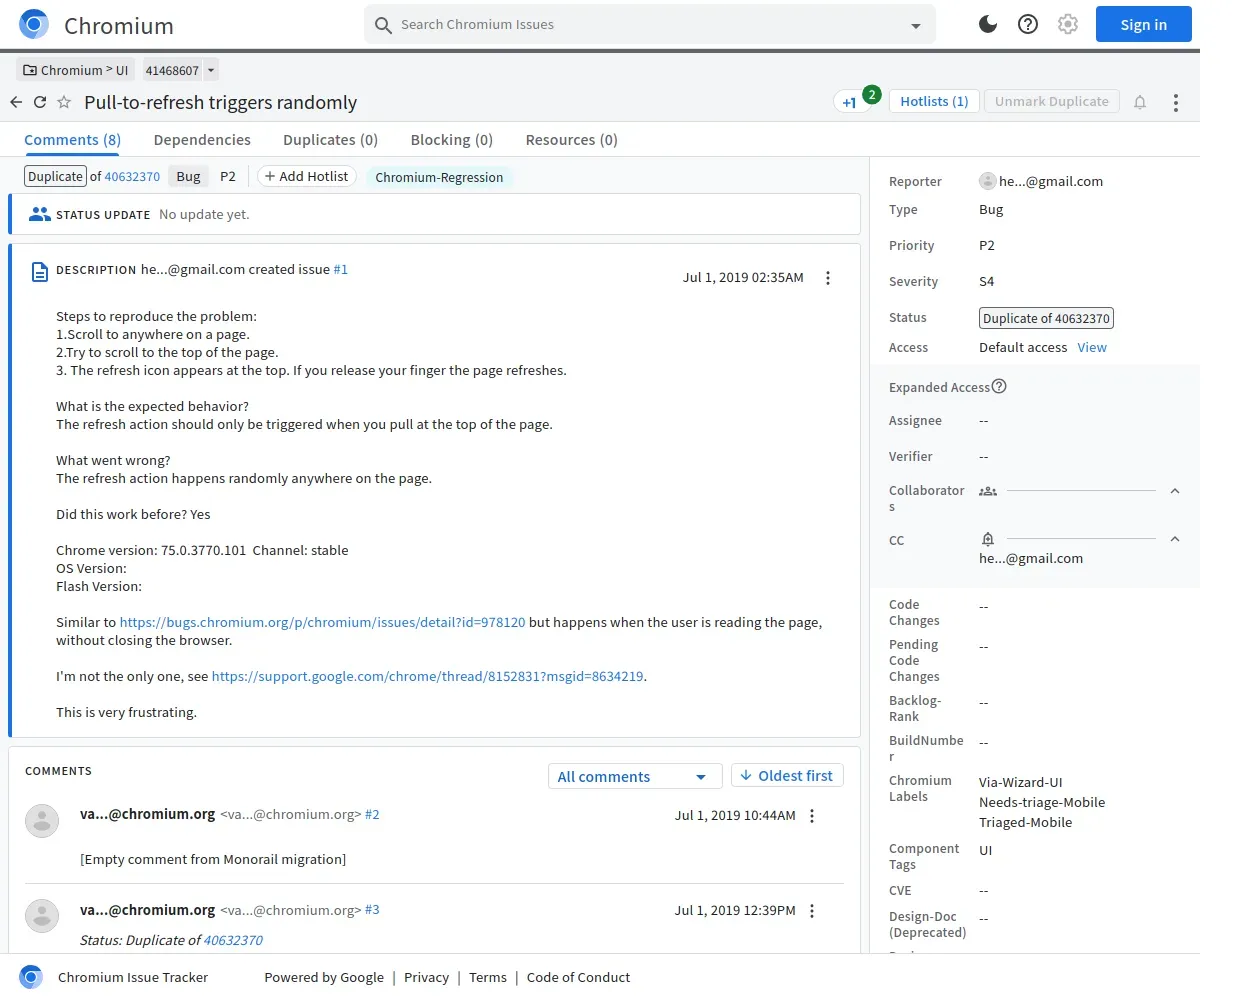The width and height of the screenshot is (1234, 1000).
Task: Switch to the Blocking (0) tab
Action: pos(452,140)
